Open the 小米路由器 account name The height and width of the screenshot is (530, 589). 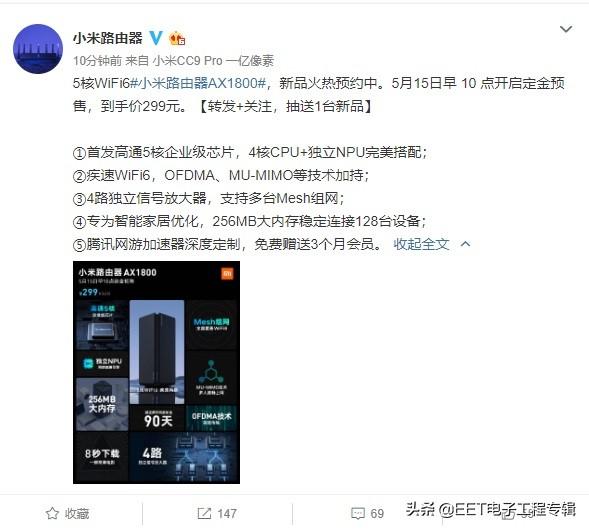108,38
